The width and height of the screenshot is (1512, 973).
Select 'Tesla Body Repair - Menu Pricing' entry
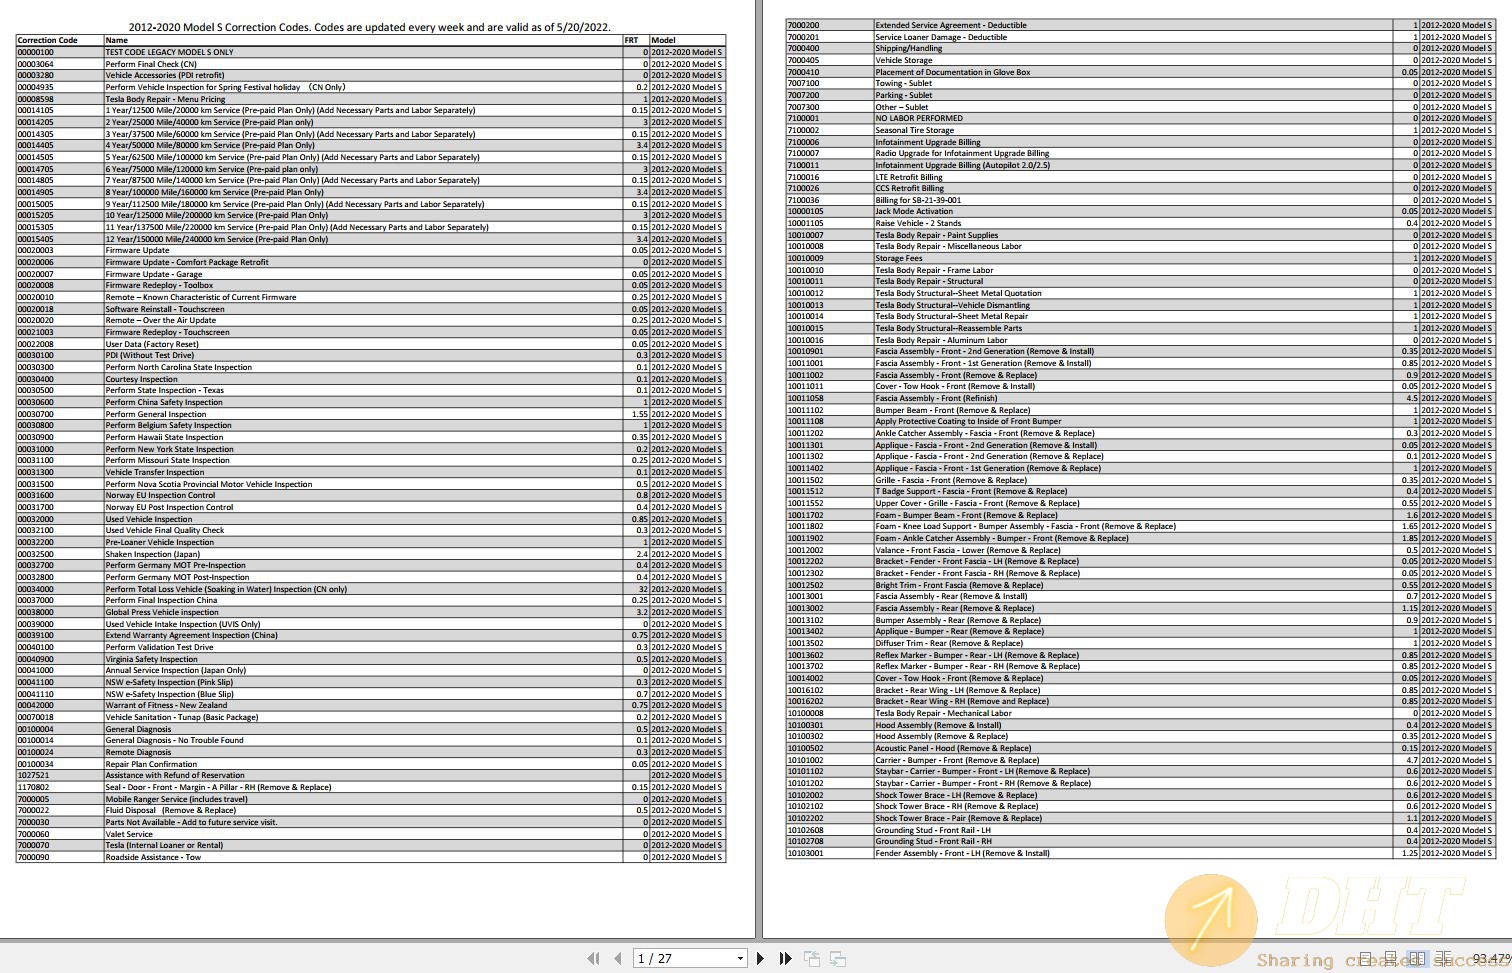click(x=165, y=99)
